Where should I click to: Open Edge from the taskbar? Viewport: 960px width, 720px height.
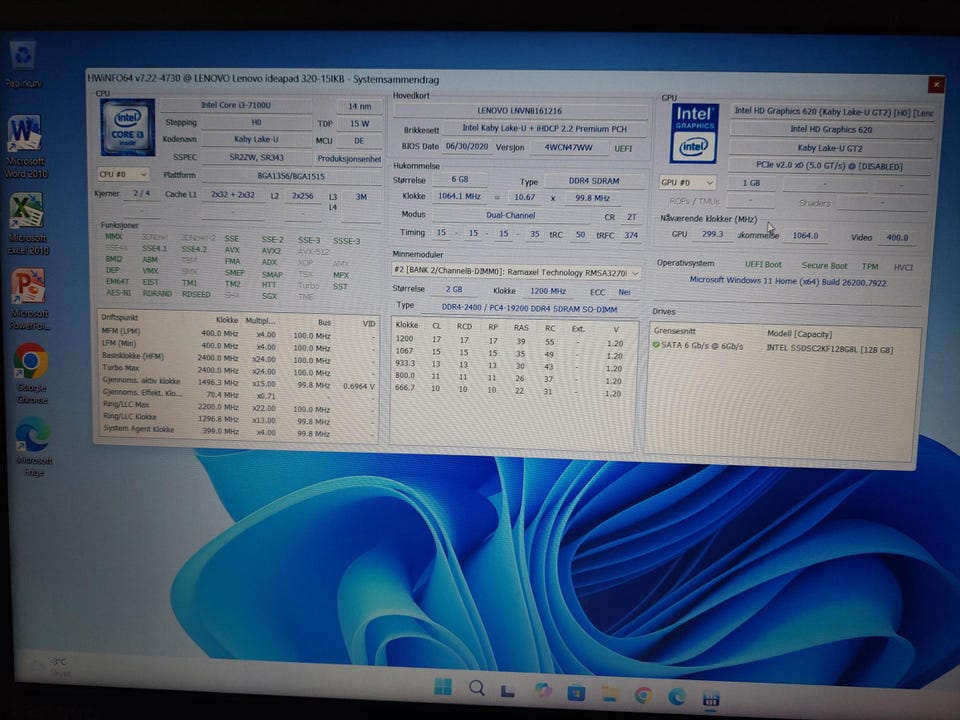pyautogui.click(x=677, y=696)
